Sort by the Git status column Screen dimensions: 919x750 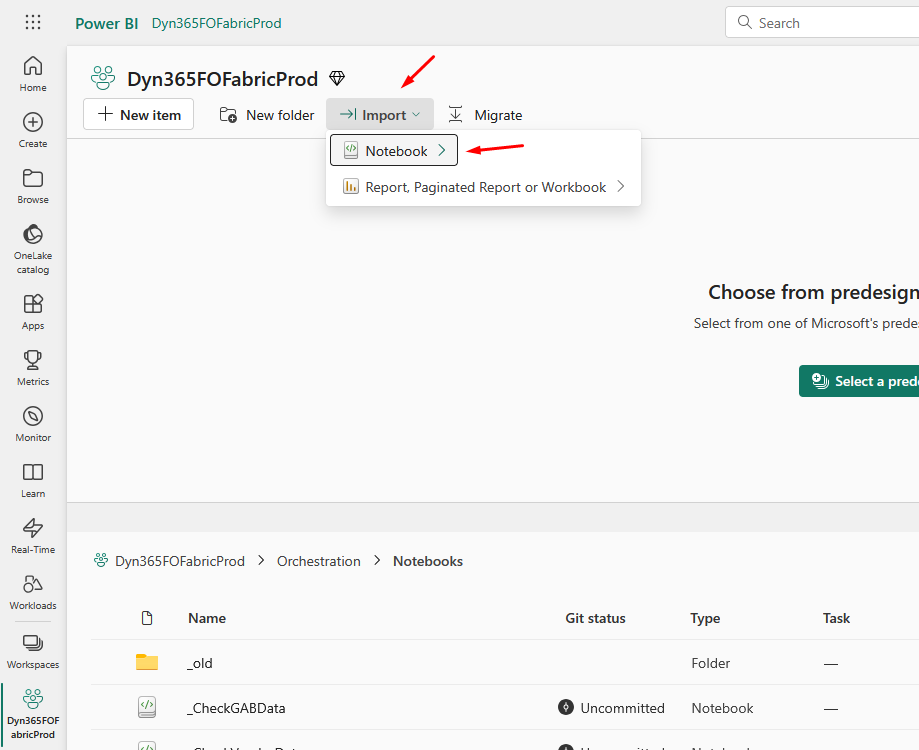tap(595, 618)
